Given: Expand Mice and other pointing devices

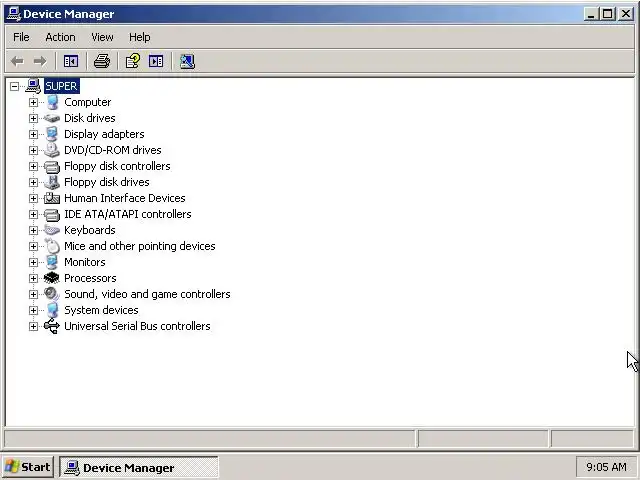Looking at the screenshot, I should (x=33, y=246).
